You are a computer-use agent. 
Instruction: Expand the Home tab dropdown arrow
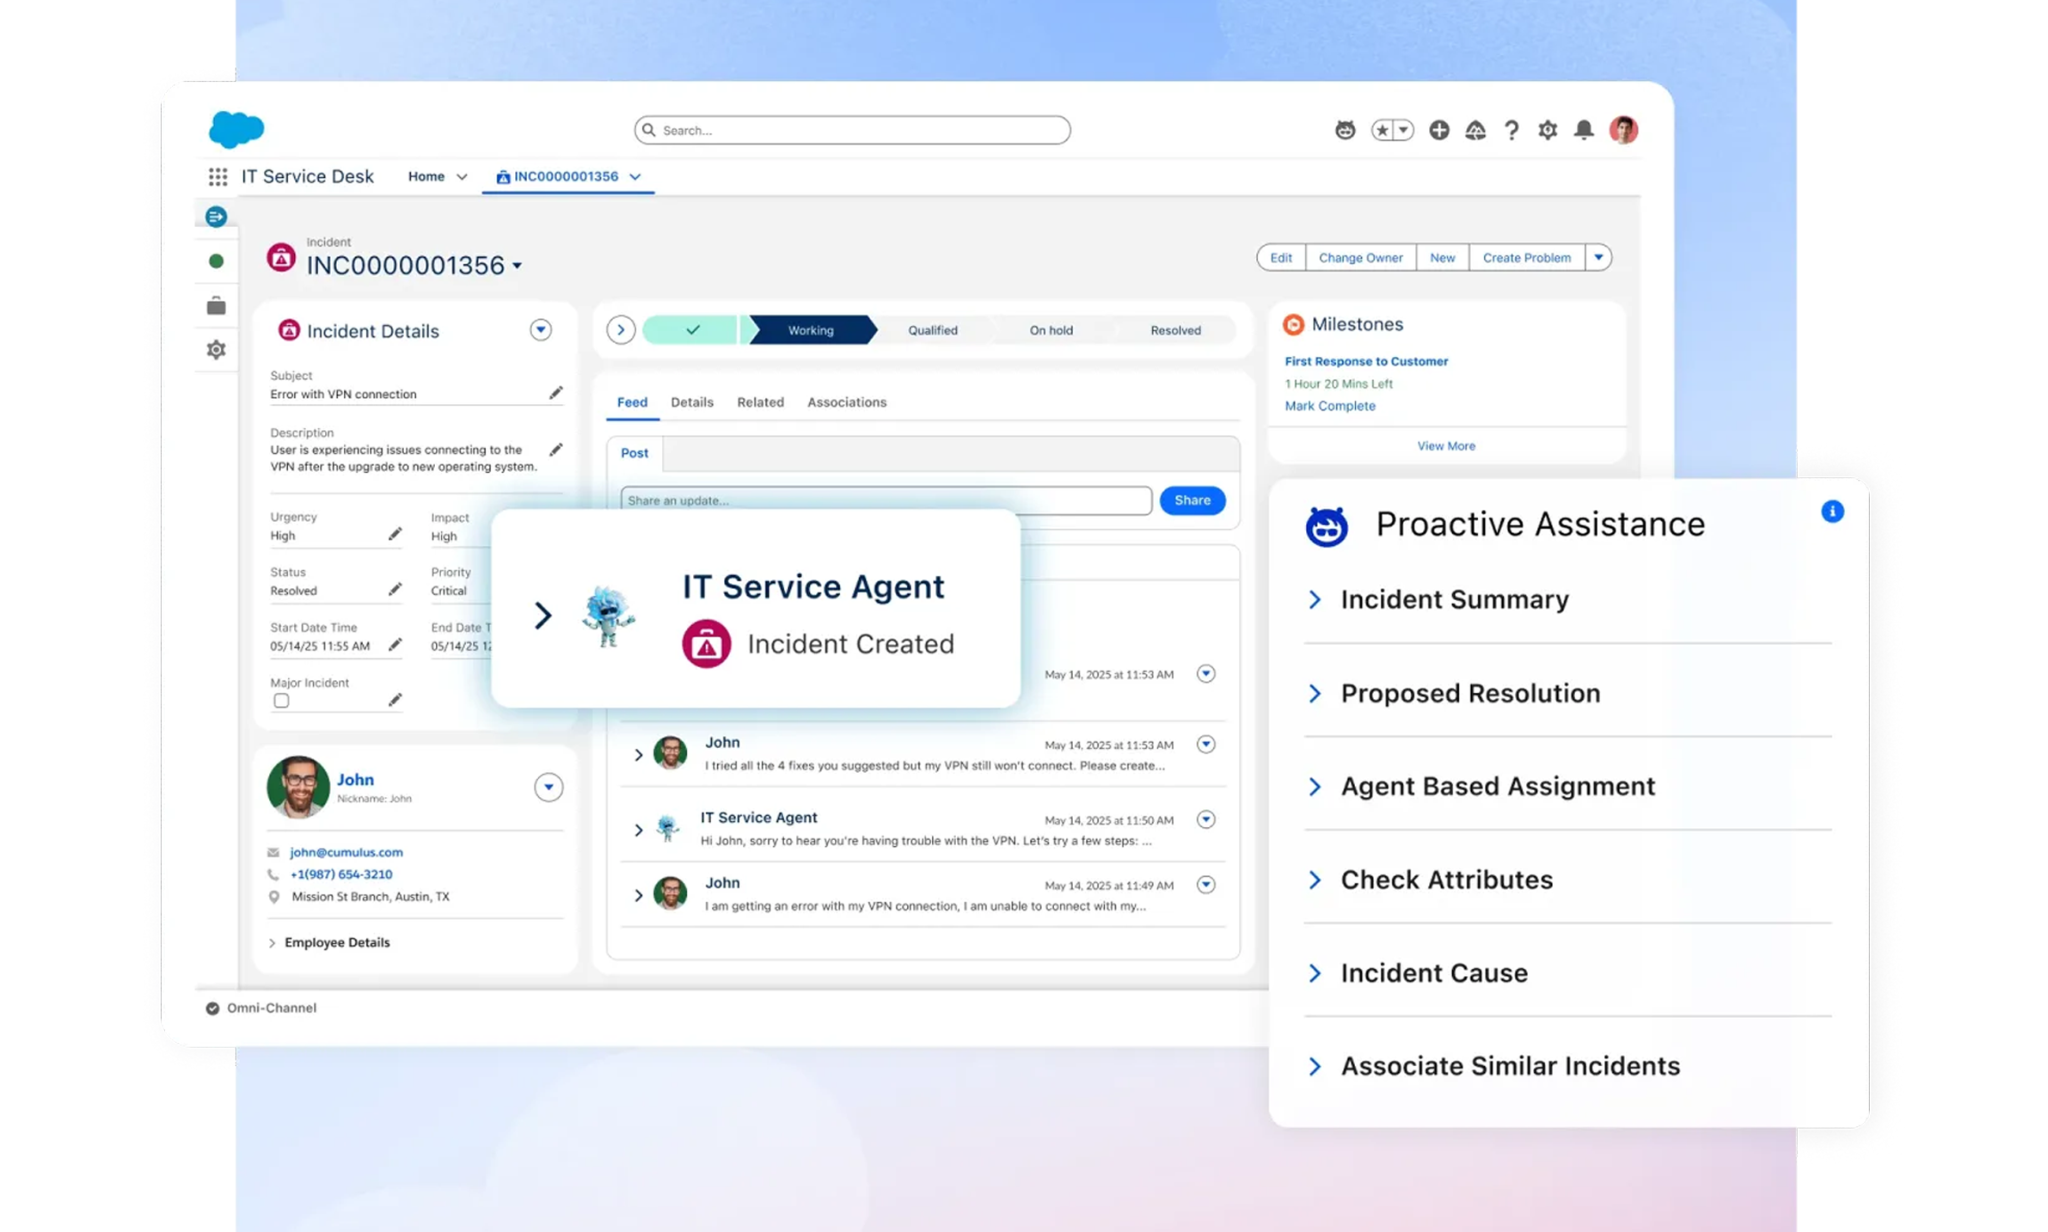point(462,177)
